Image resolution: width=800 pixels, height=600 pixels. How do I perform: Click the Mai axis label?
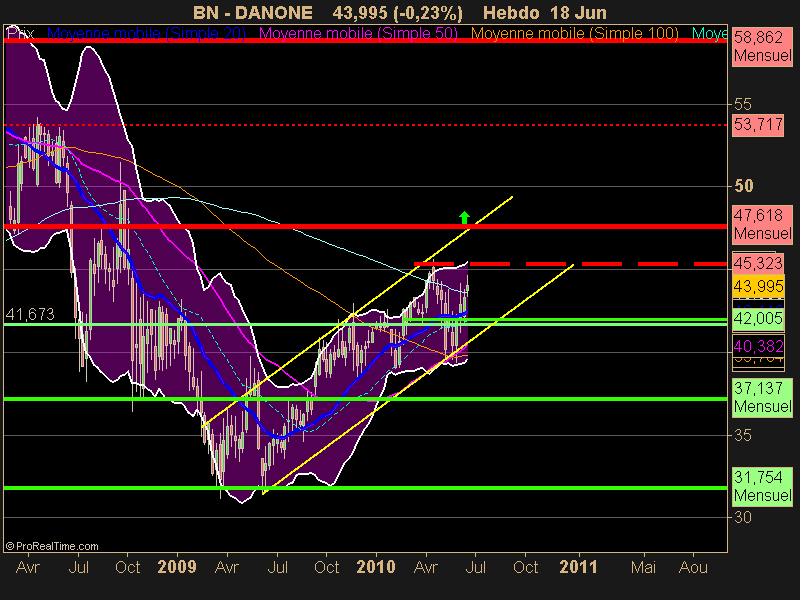click(643, 567)
